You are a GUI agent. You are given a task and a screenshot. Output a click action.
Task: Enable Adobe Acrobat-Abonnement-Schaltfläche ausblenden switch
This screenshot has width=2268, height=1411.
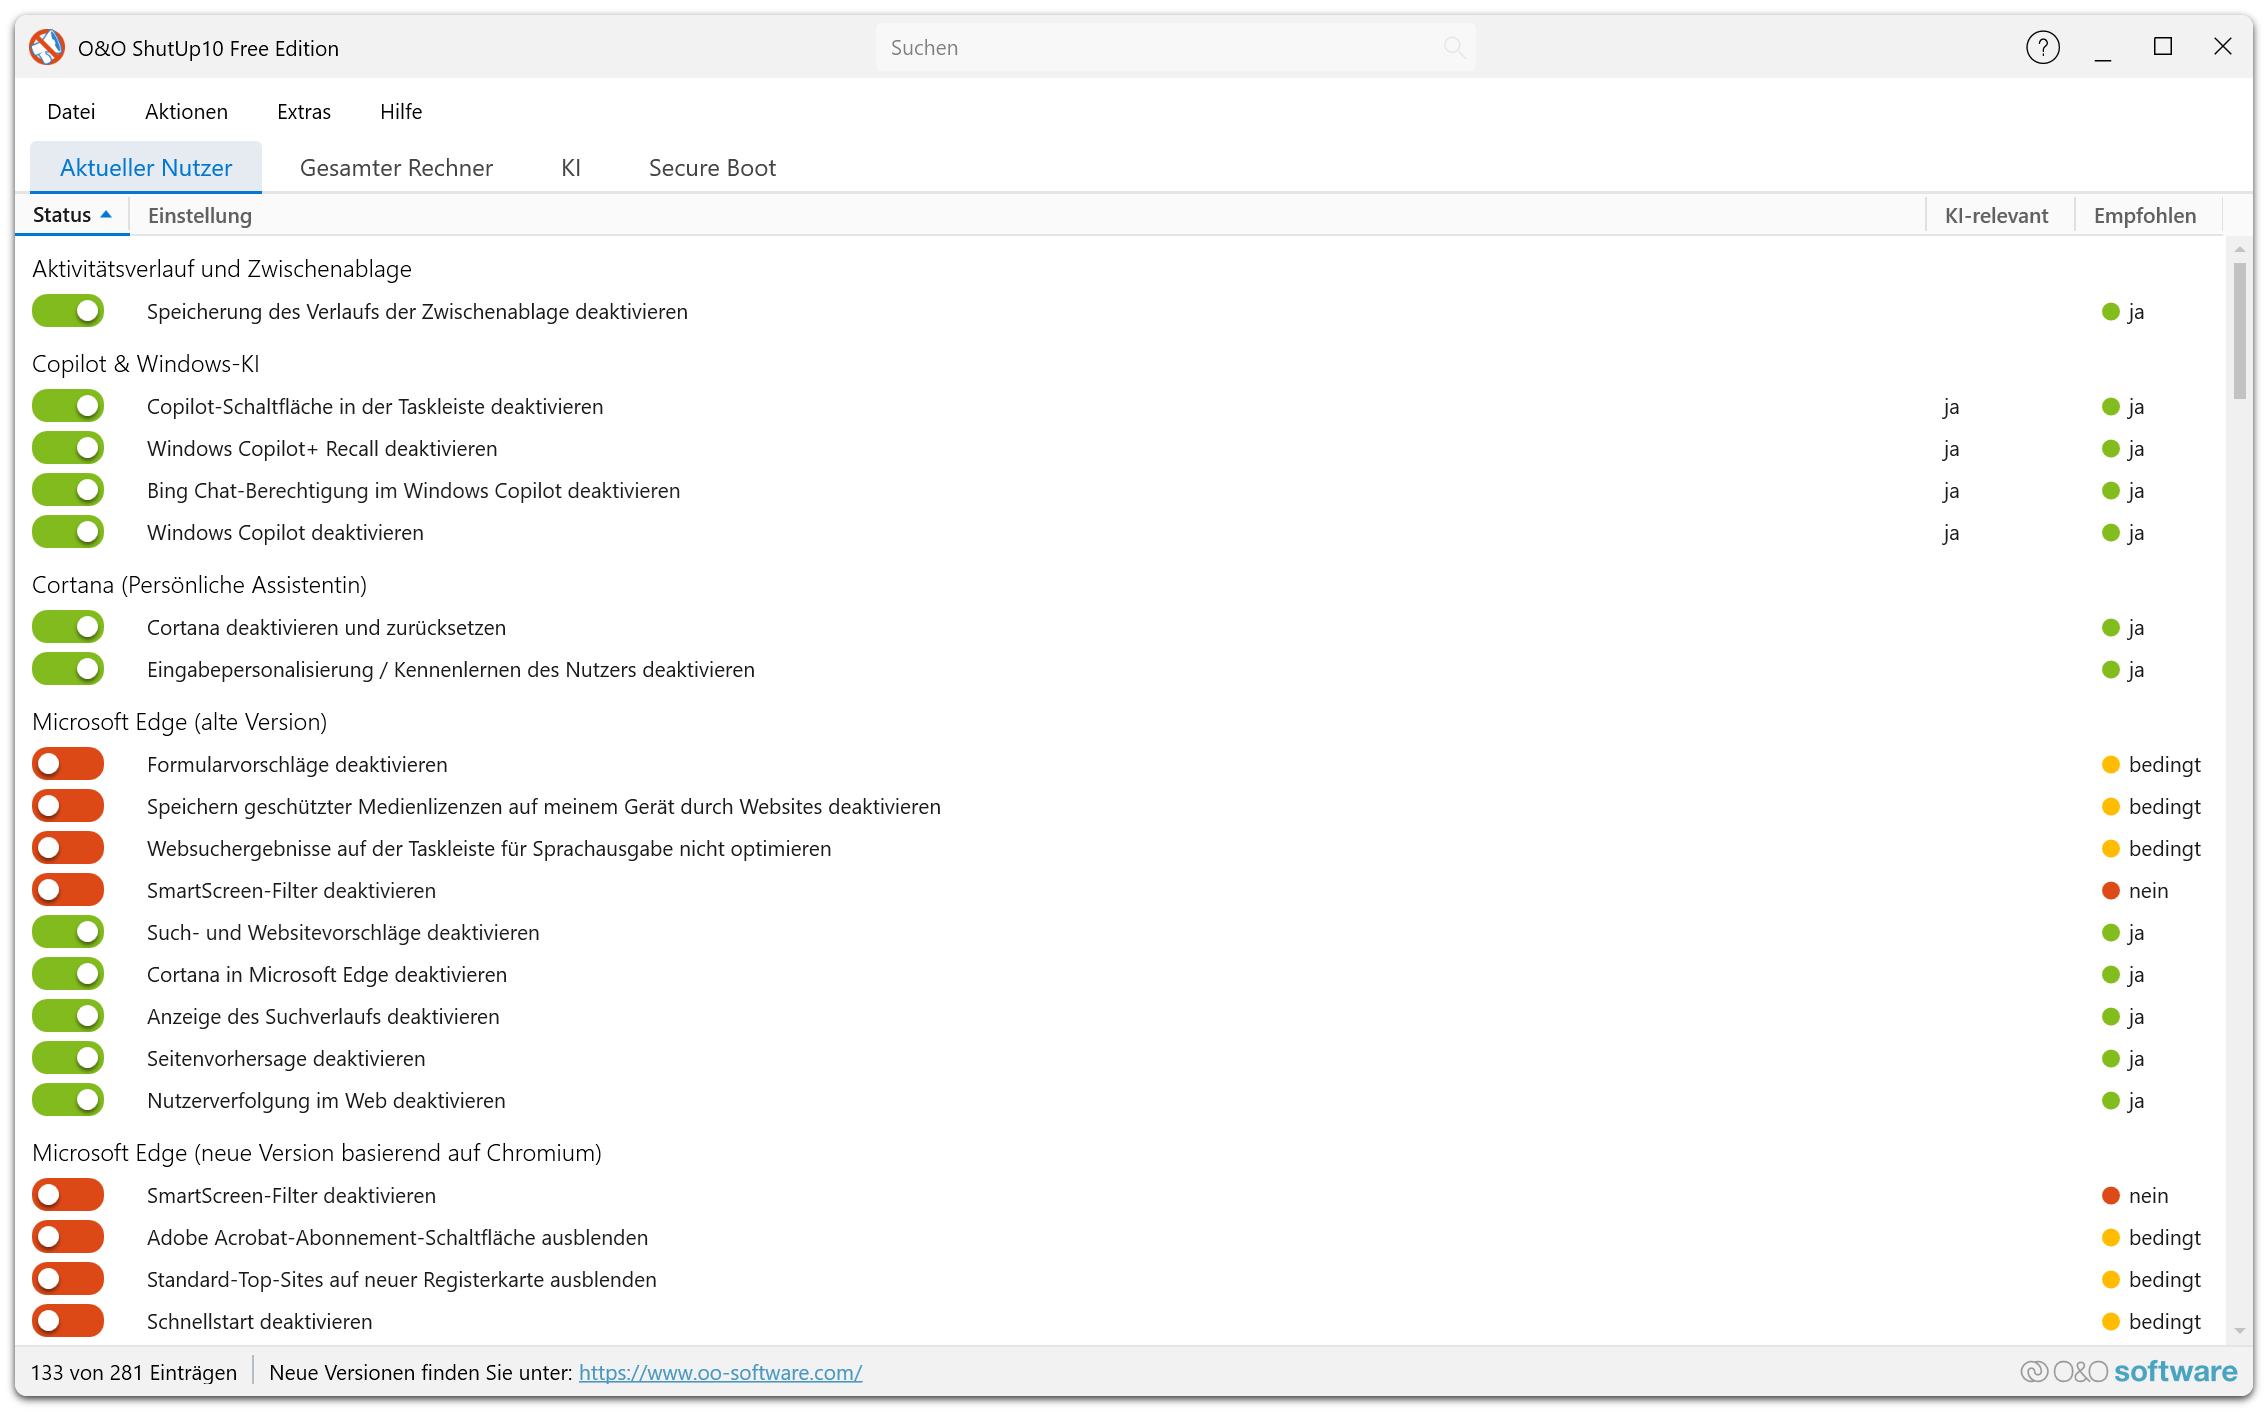68,1237
